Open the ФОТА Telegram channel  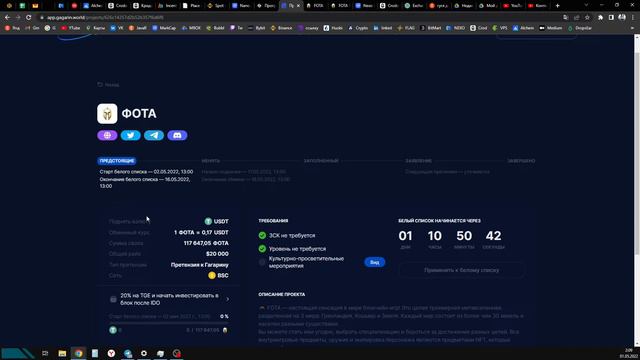pyautogui.click(x=154, y=135)
